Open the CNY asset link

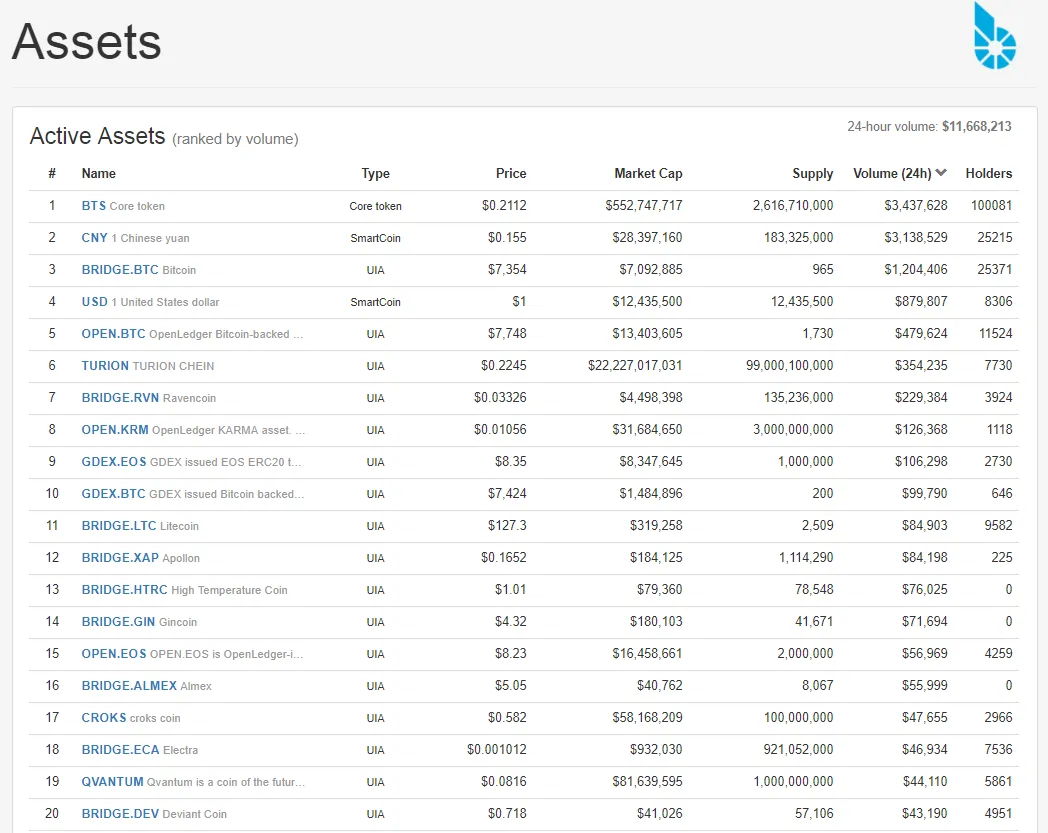click(94, 238)
